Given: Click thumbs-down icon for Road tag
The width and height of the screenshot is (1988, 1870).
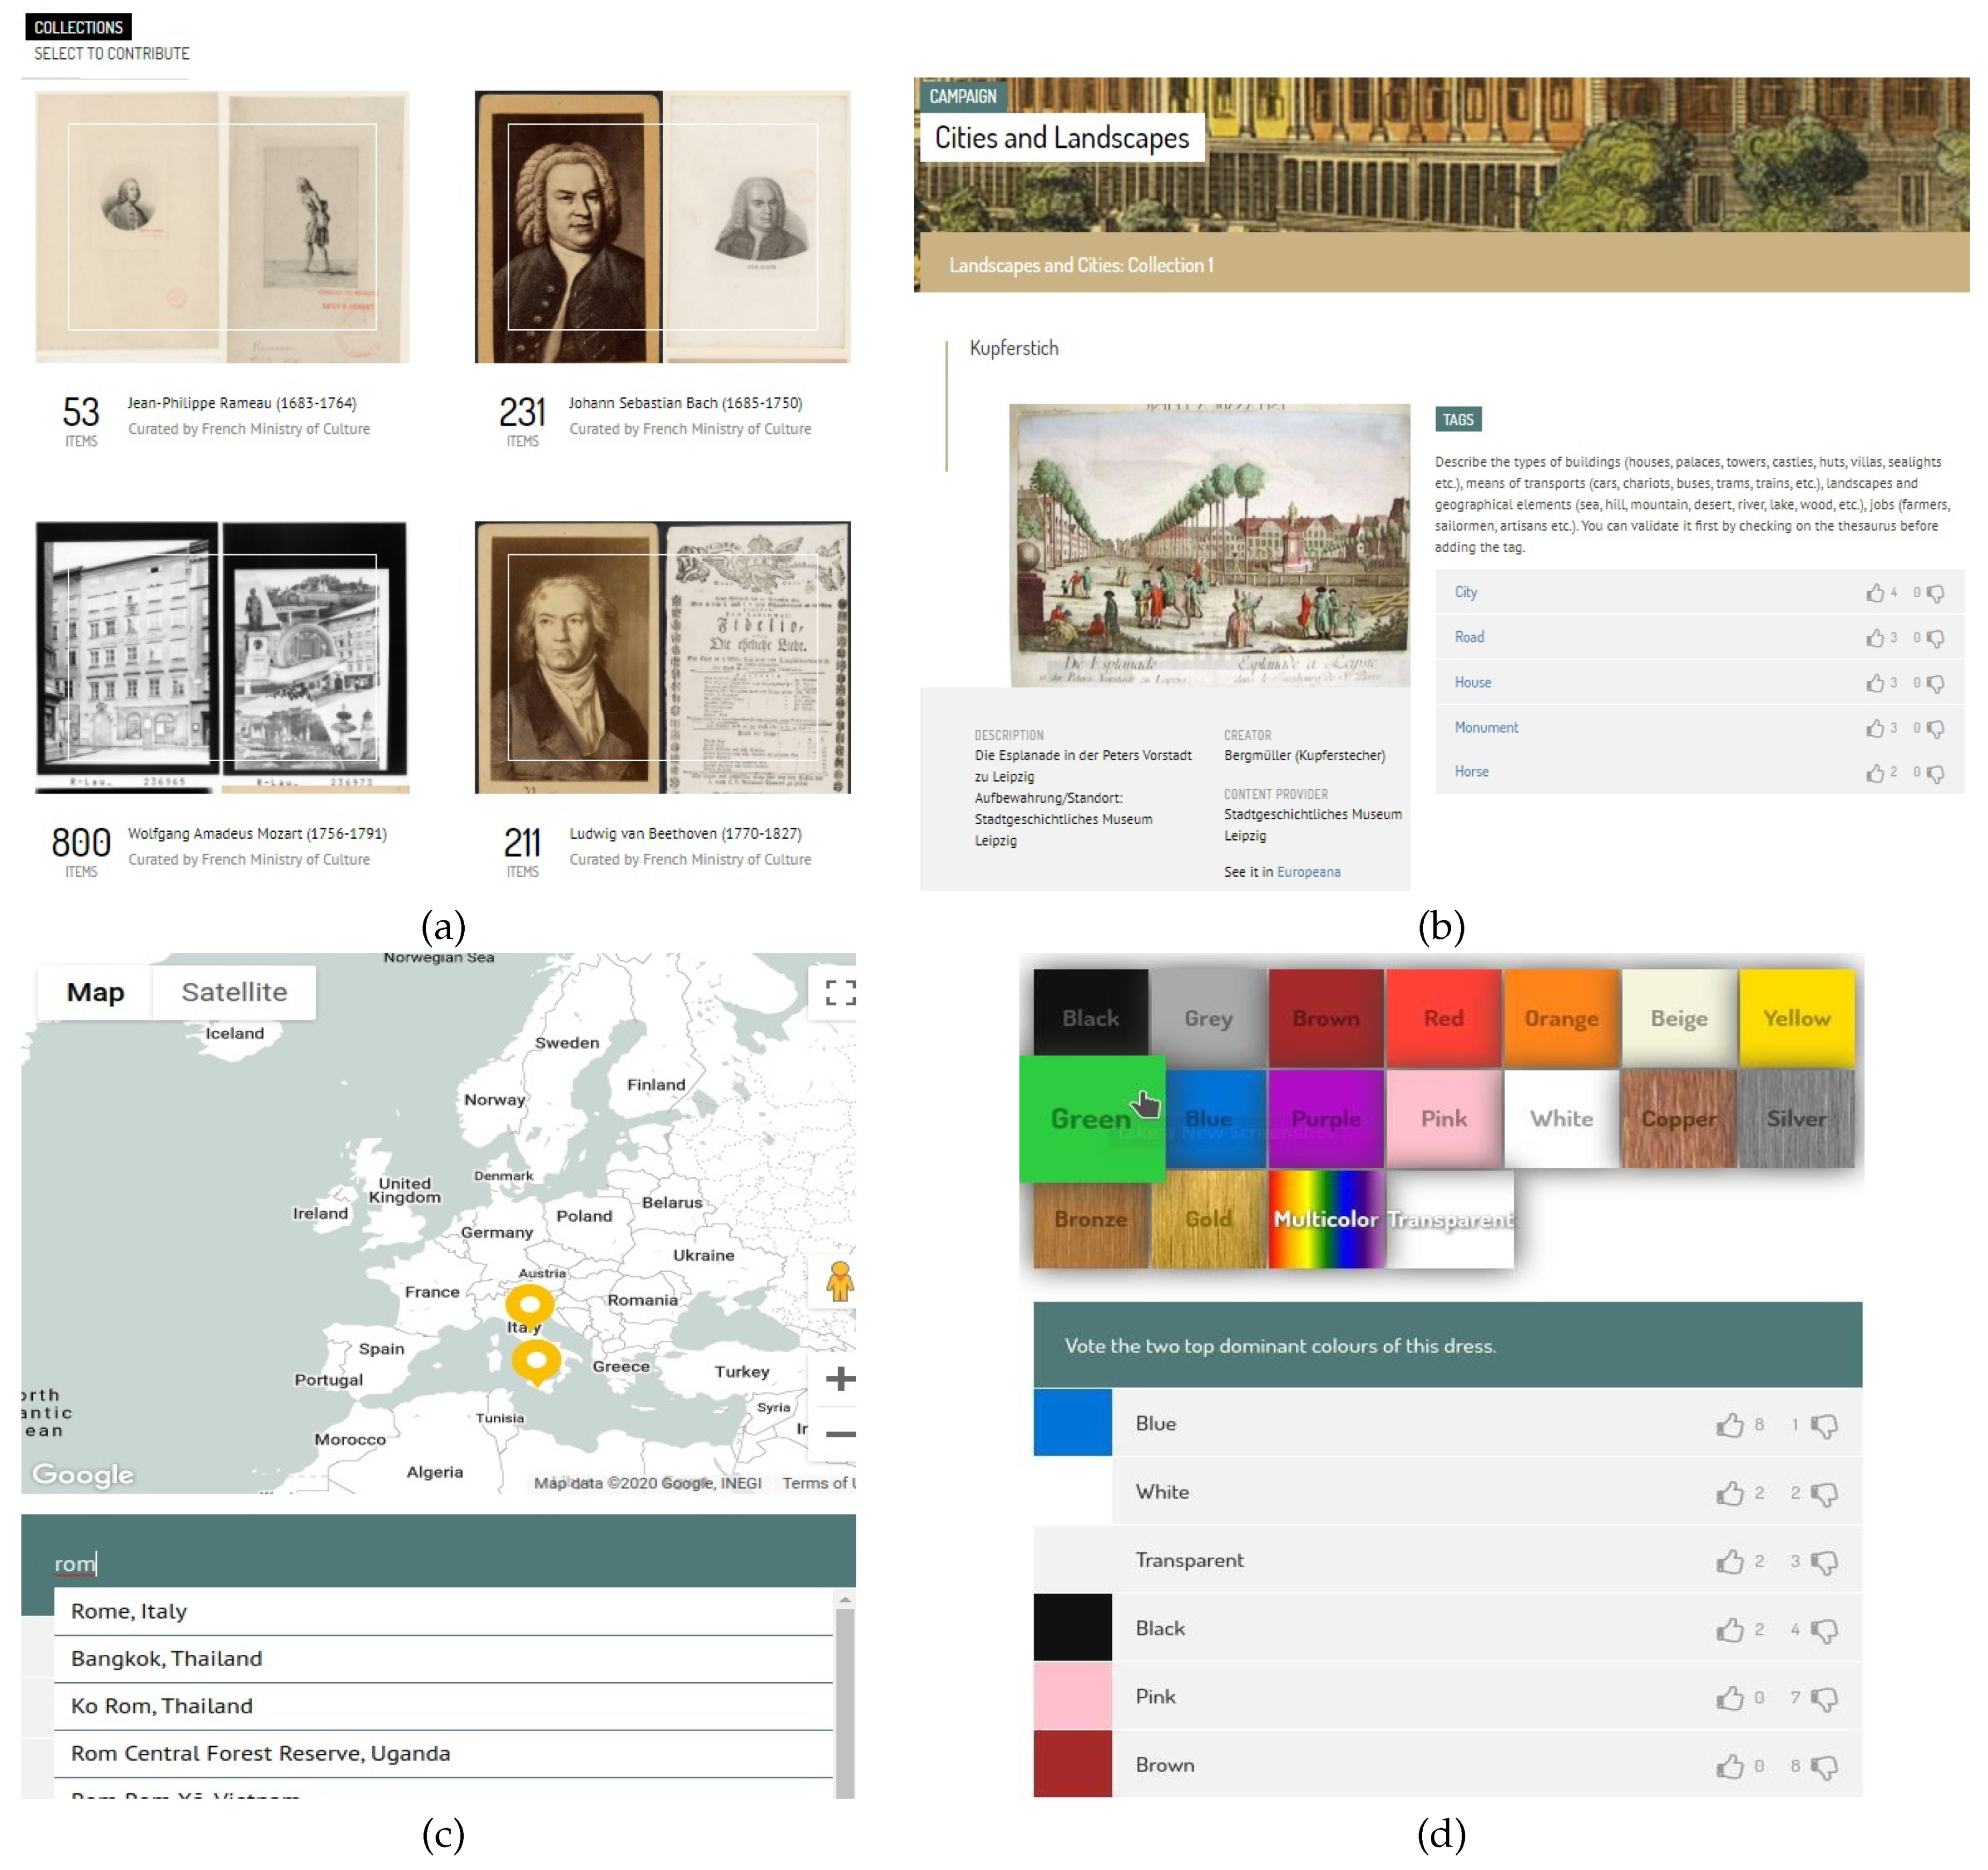Looking at the screenshot, I should pos(1936,638).
